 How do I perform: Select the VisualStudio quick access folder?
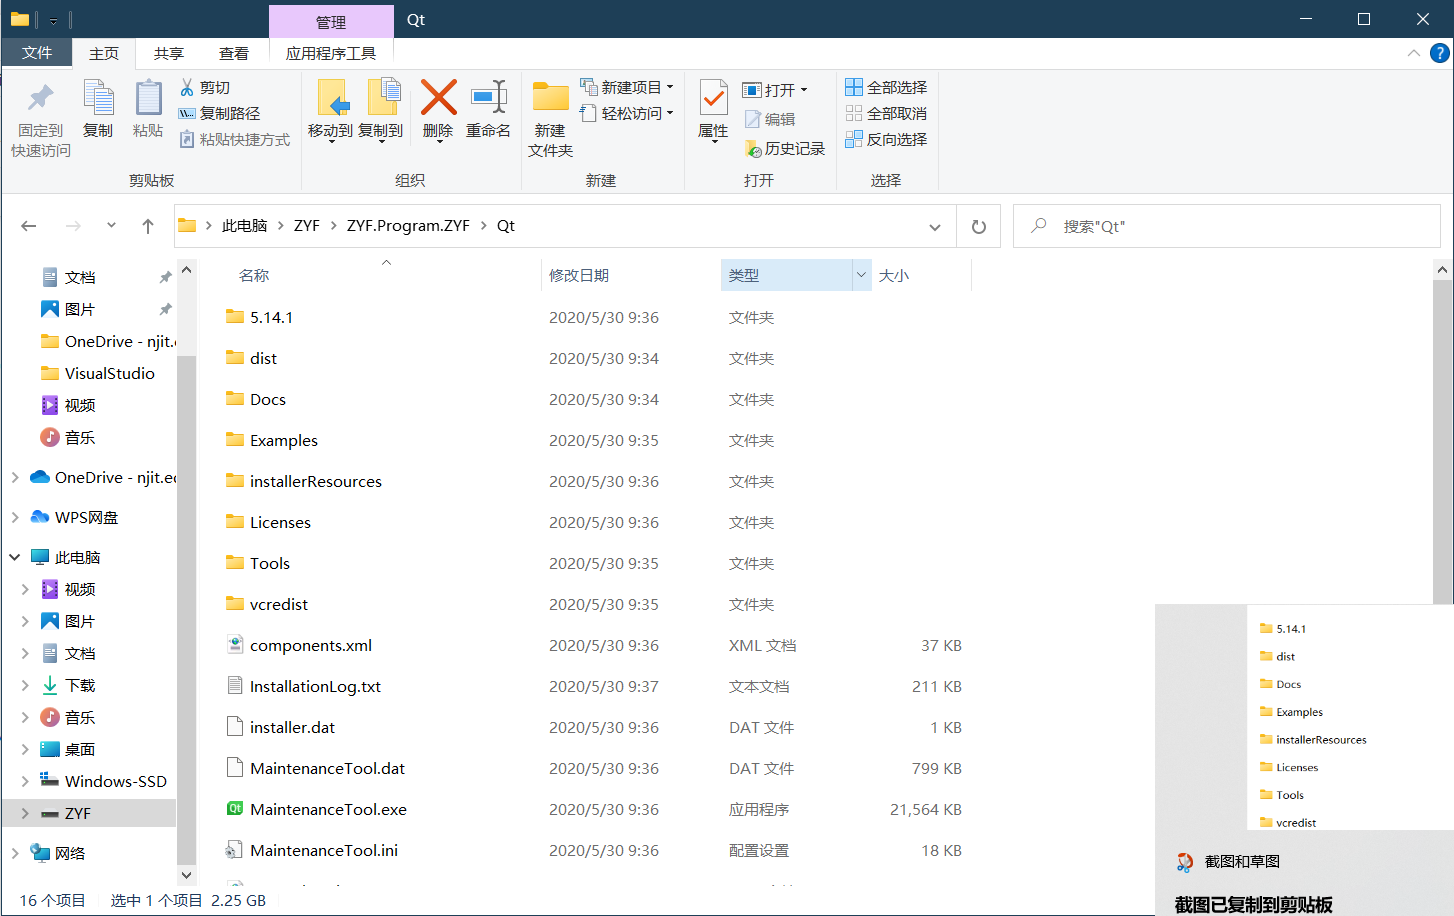click(x=98, y=373)
